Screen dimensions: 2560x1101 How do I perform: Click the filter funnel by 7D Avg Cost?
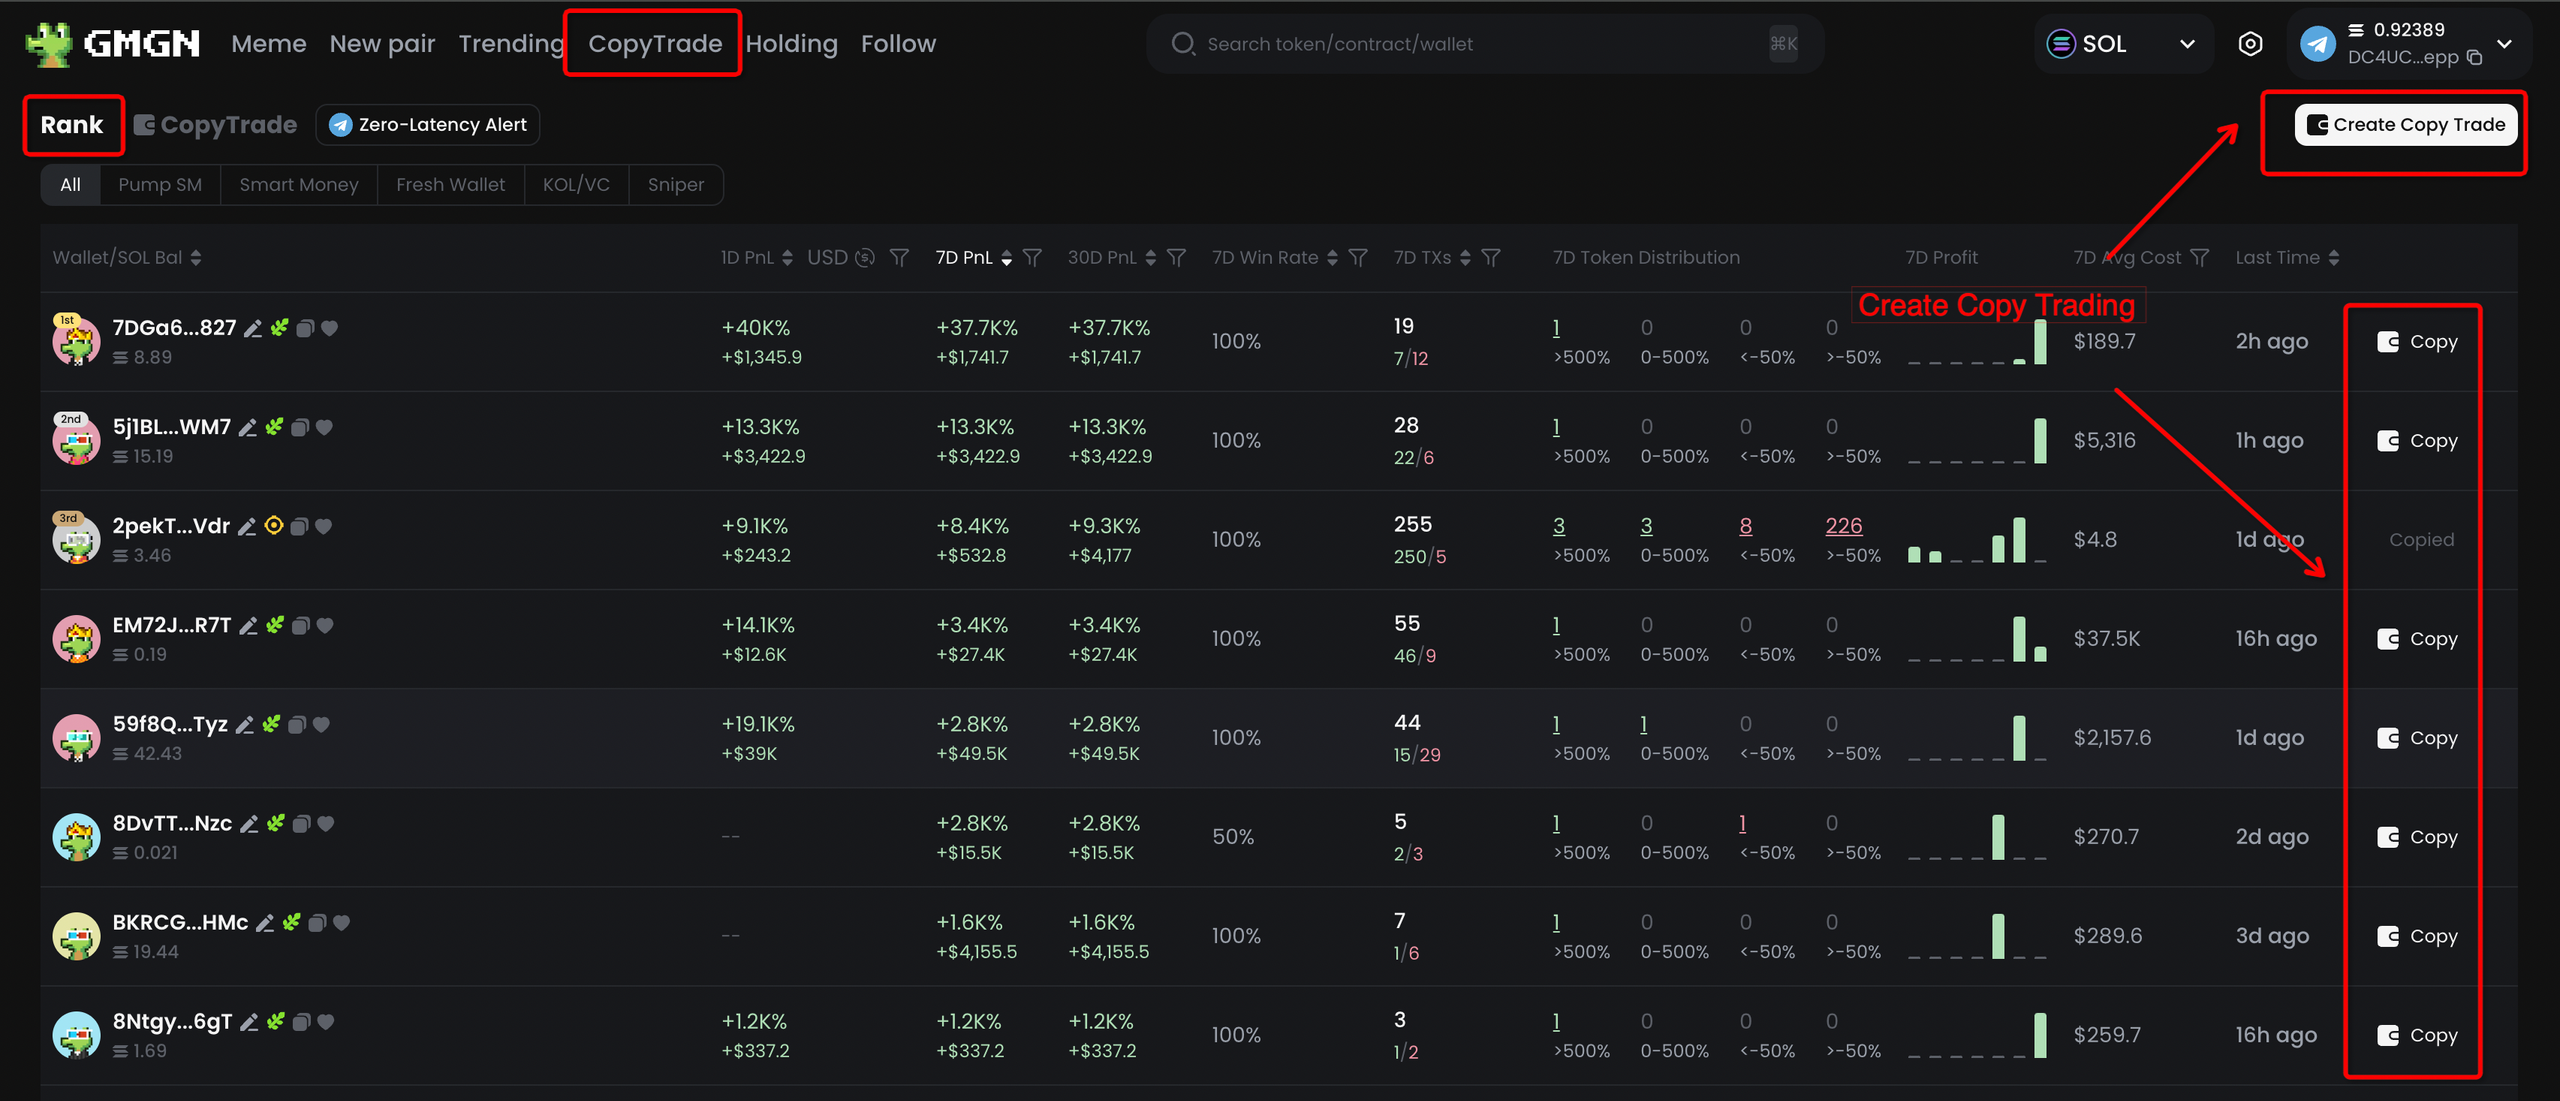(2199, 258)
